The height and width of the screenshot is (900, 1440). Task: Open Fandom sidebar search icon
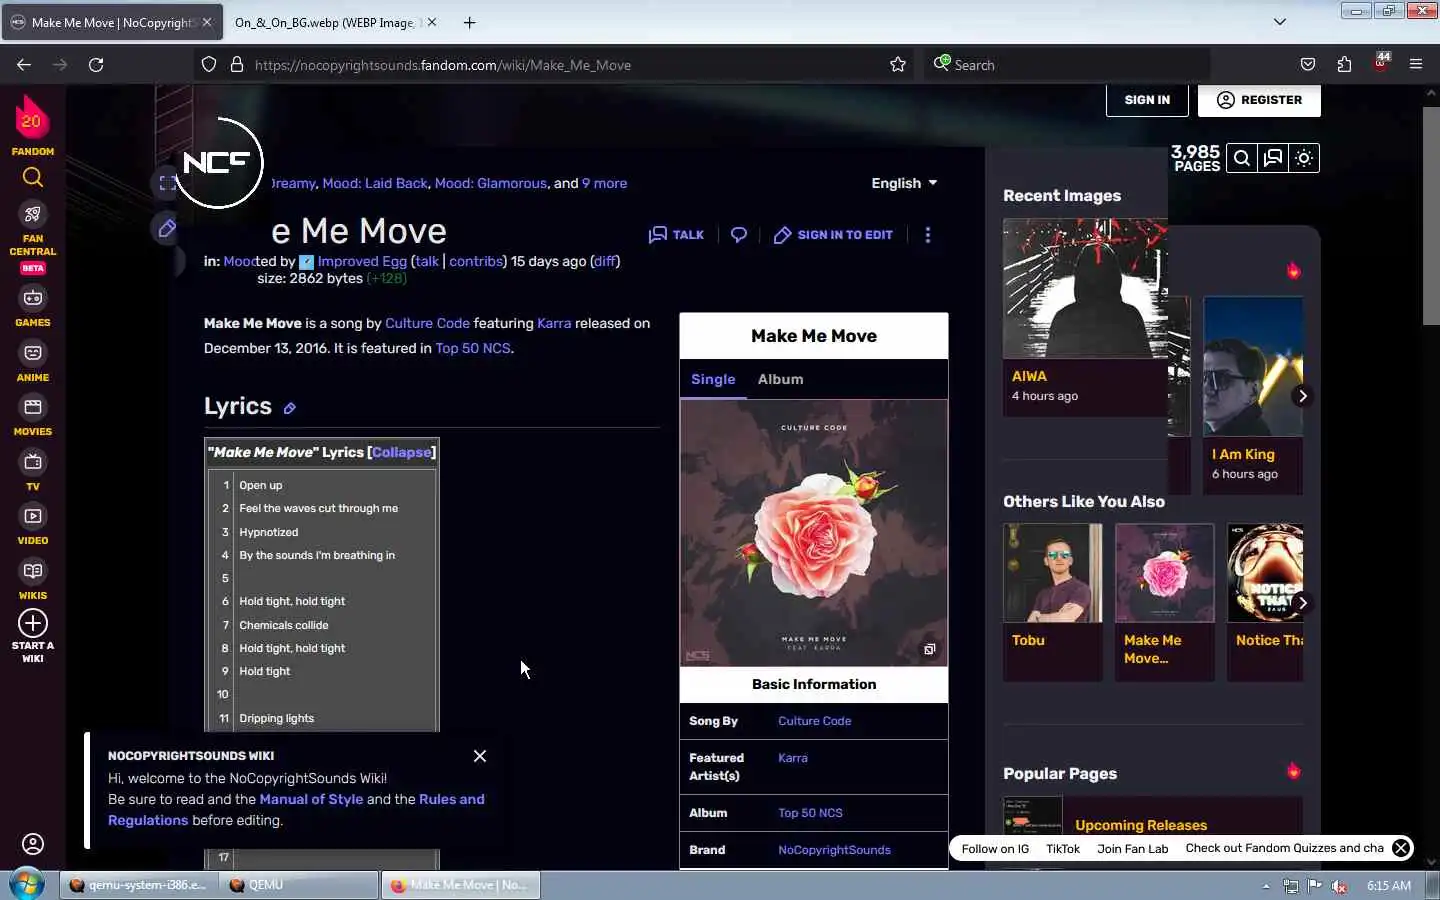tap(33, 178)
